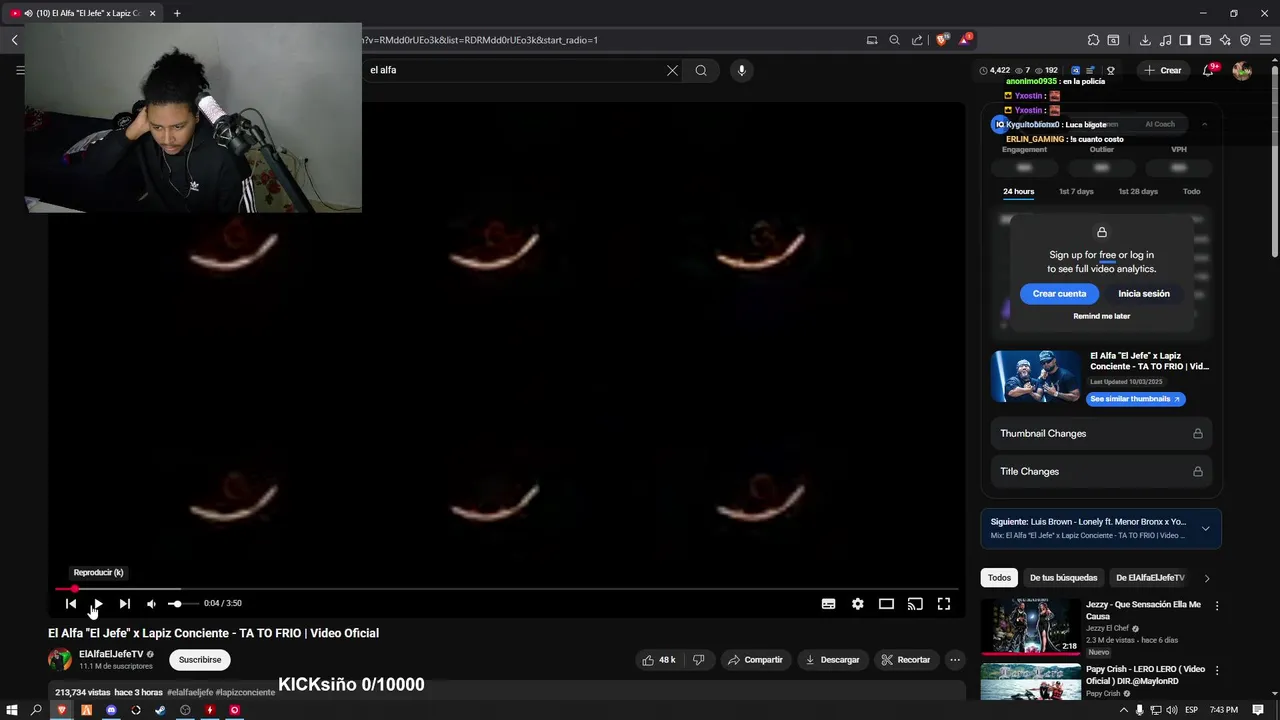Select the Todo analytics tab
The image size is (1280, 720).
pos(1191,191)
